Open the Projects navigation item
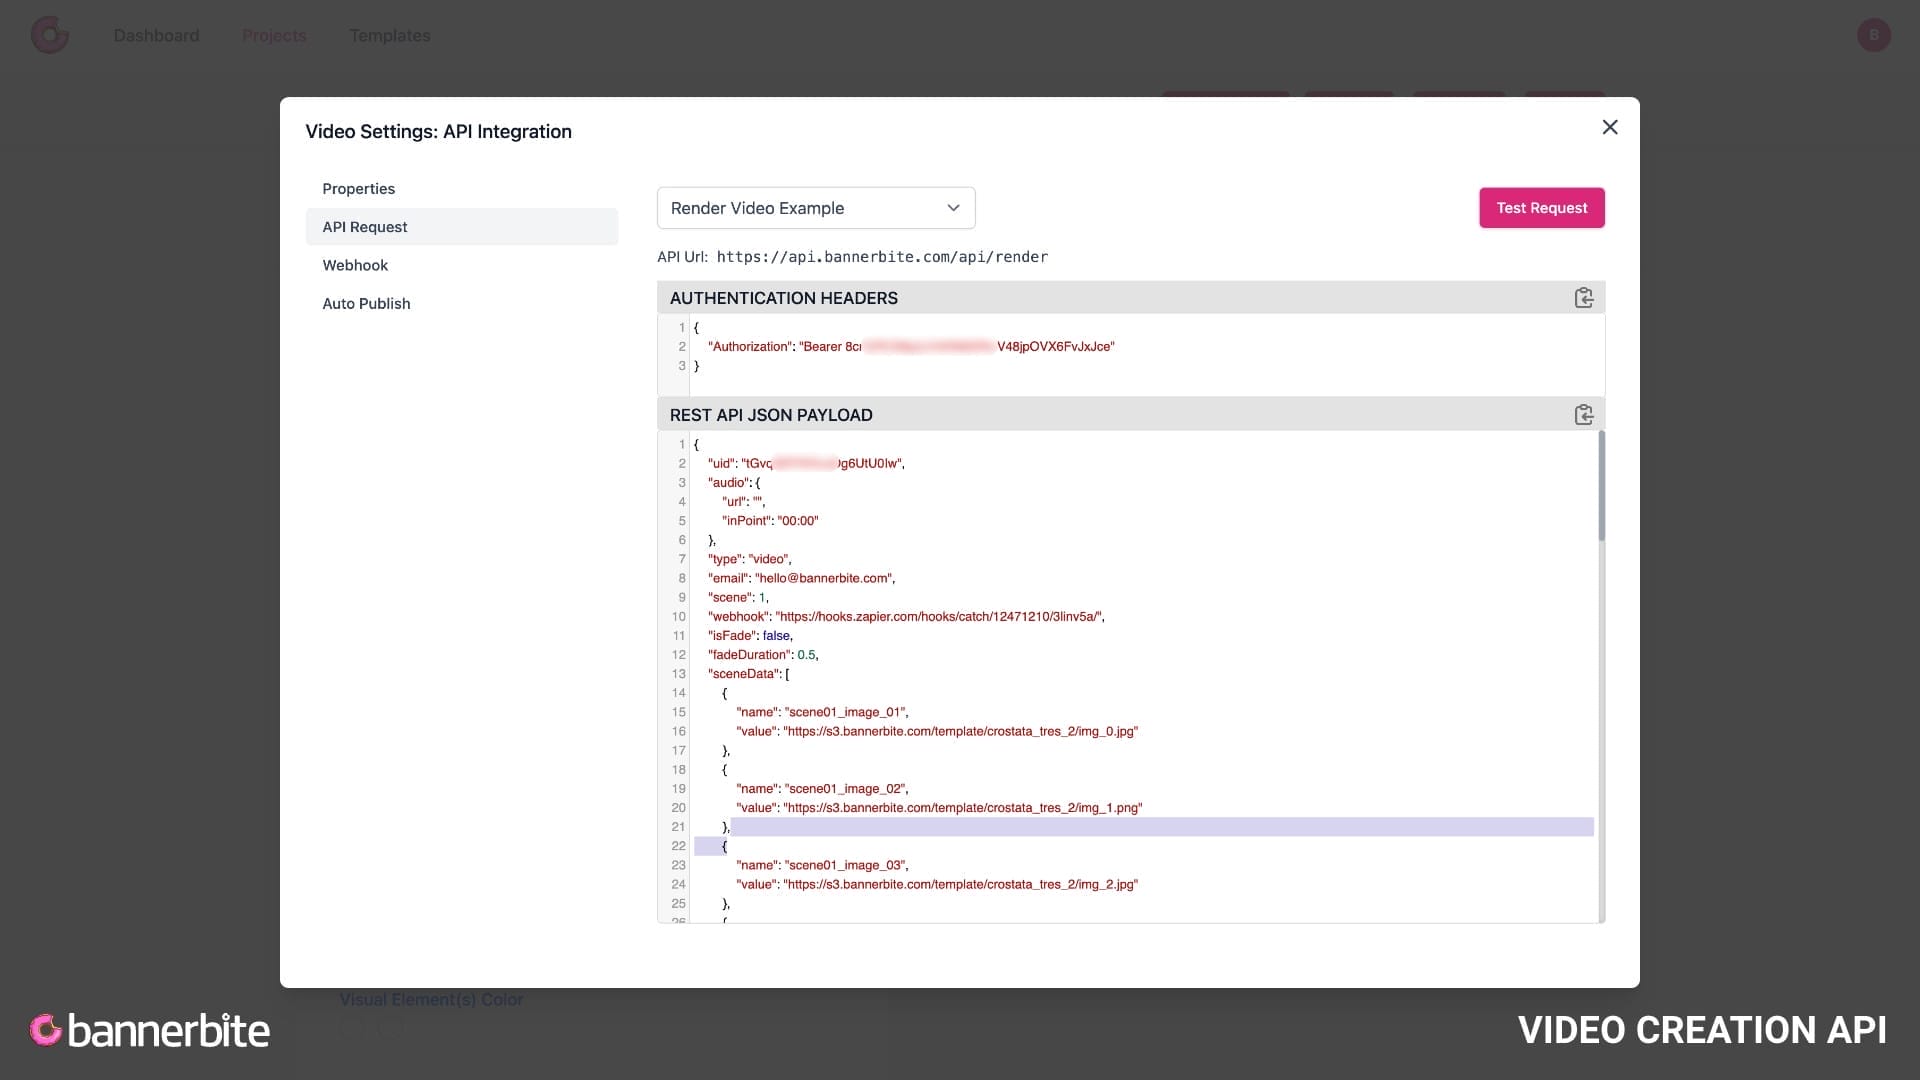Screen dimensions: 1920x1080 pos(274,36)
